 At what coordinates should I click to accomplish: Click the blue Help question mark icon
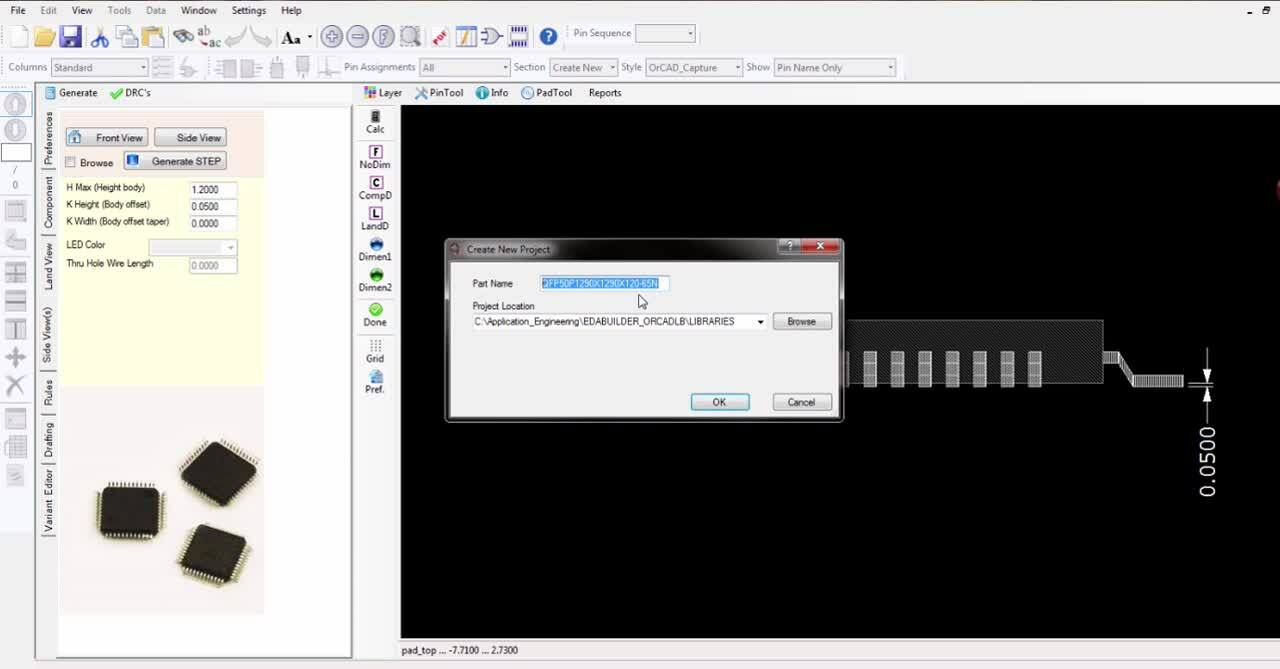[548, 37]
